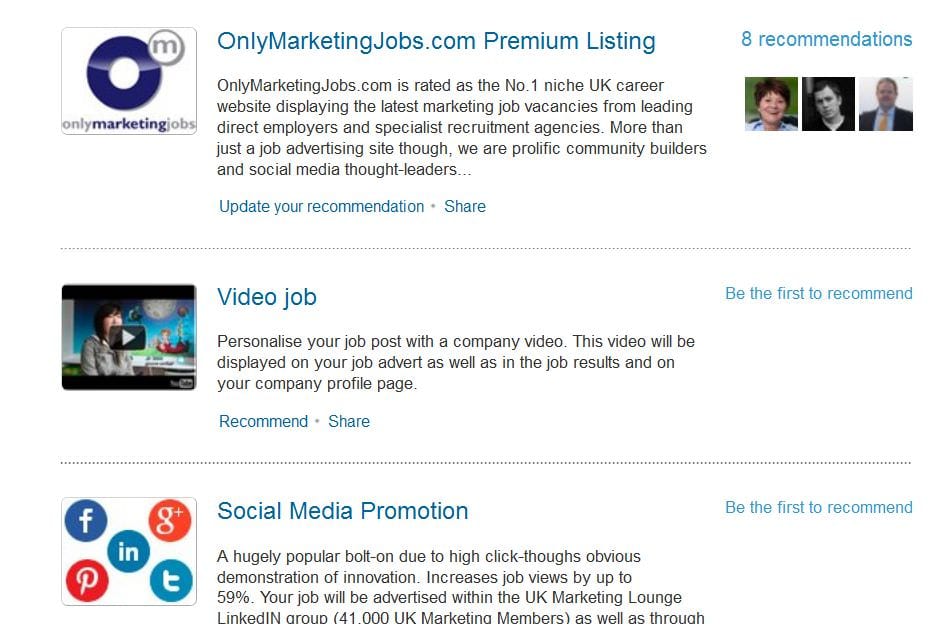Click the Google Plus icon
931x627 pixels.
coord(169,521)
